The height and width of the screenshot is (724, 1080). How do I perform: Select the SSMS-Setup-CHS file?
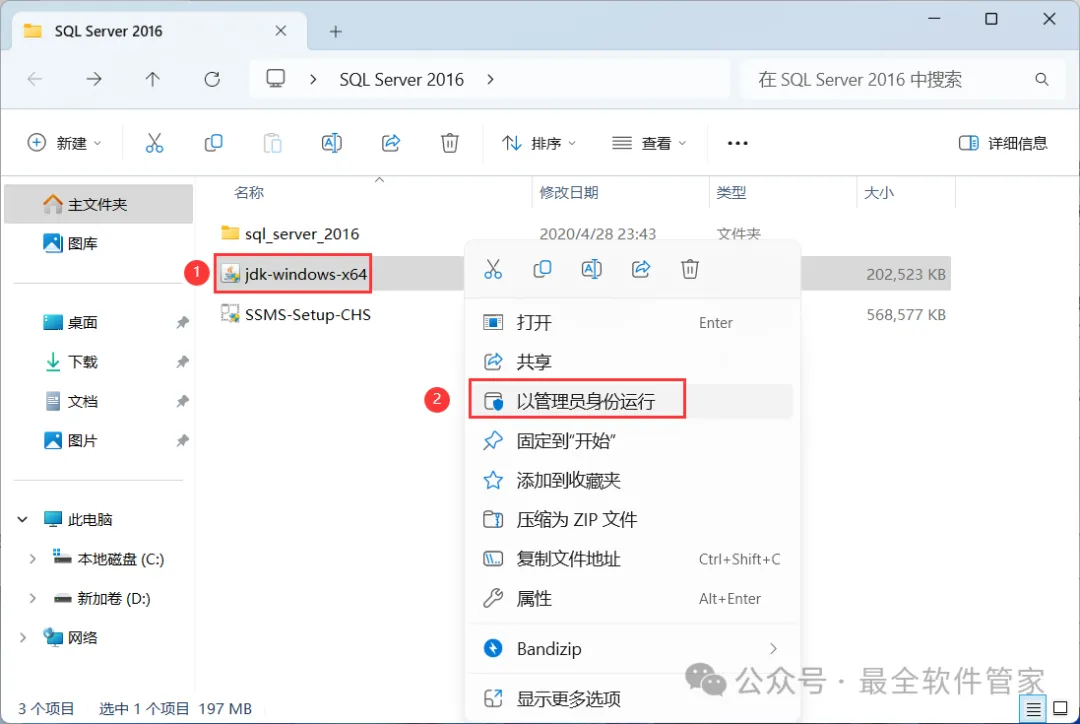click(308, 315)
